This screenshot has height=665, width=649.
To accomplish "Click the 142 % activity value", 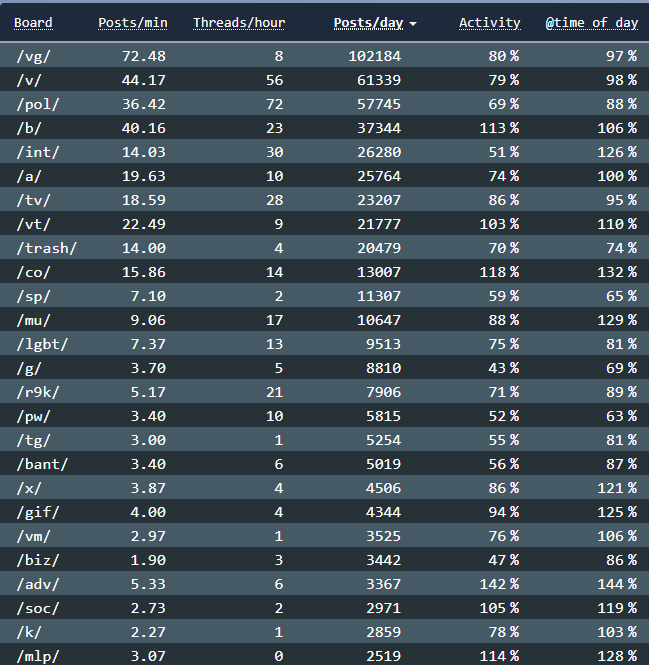I will (499, 584).
